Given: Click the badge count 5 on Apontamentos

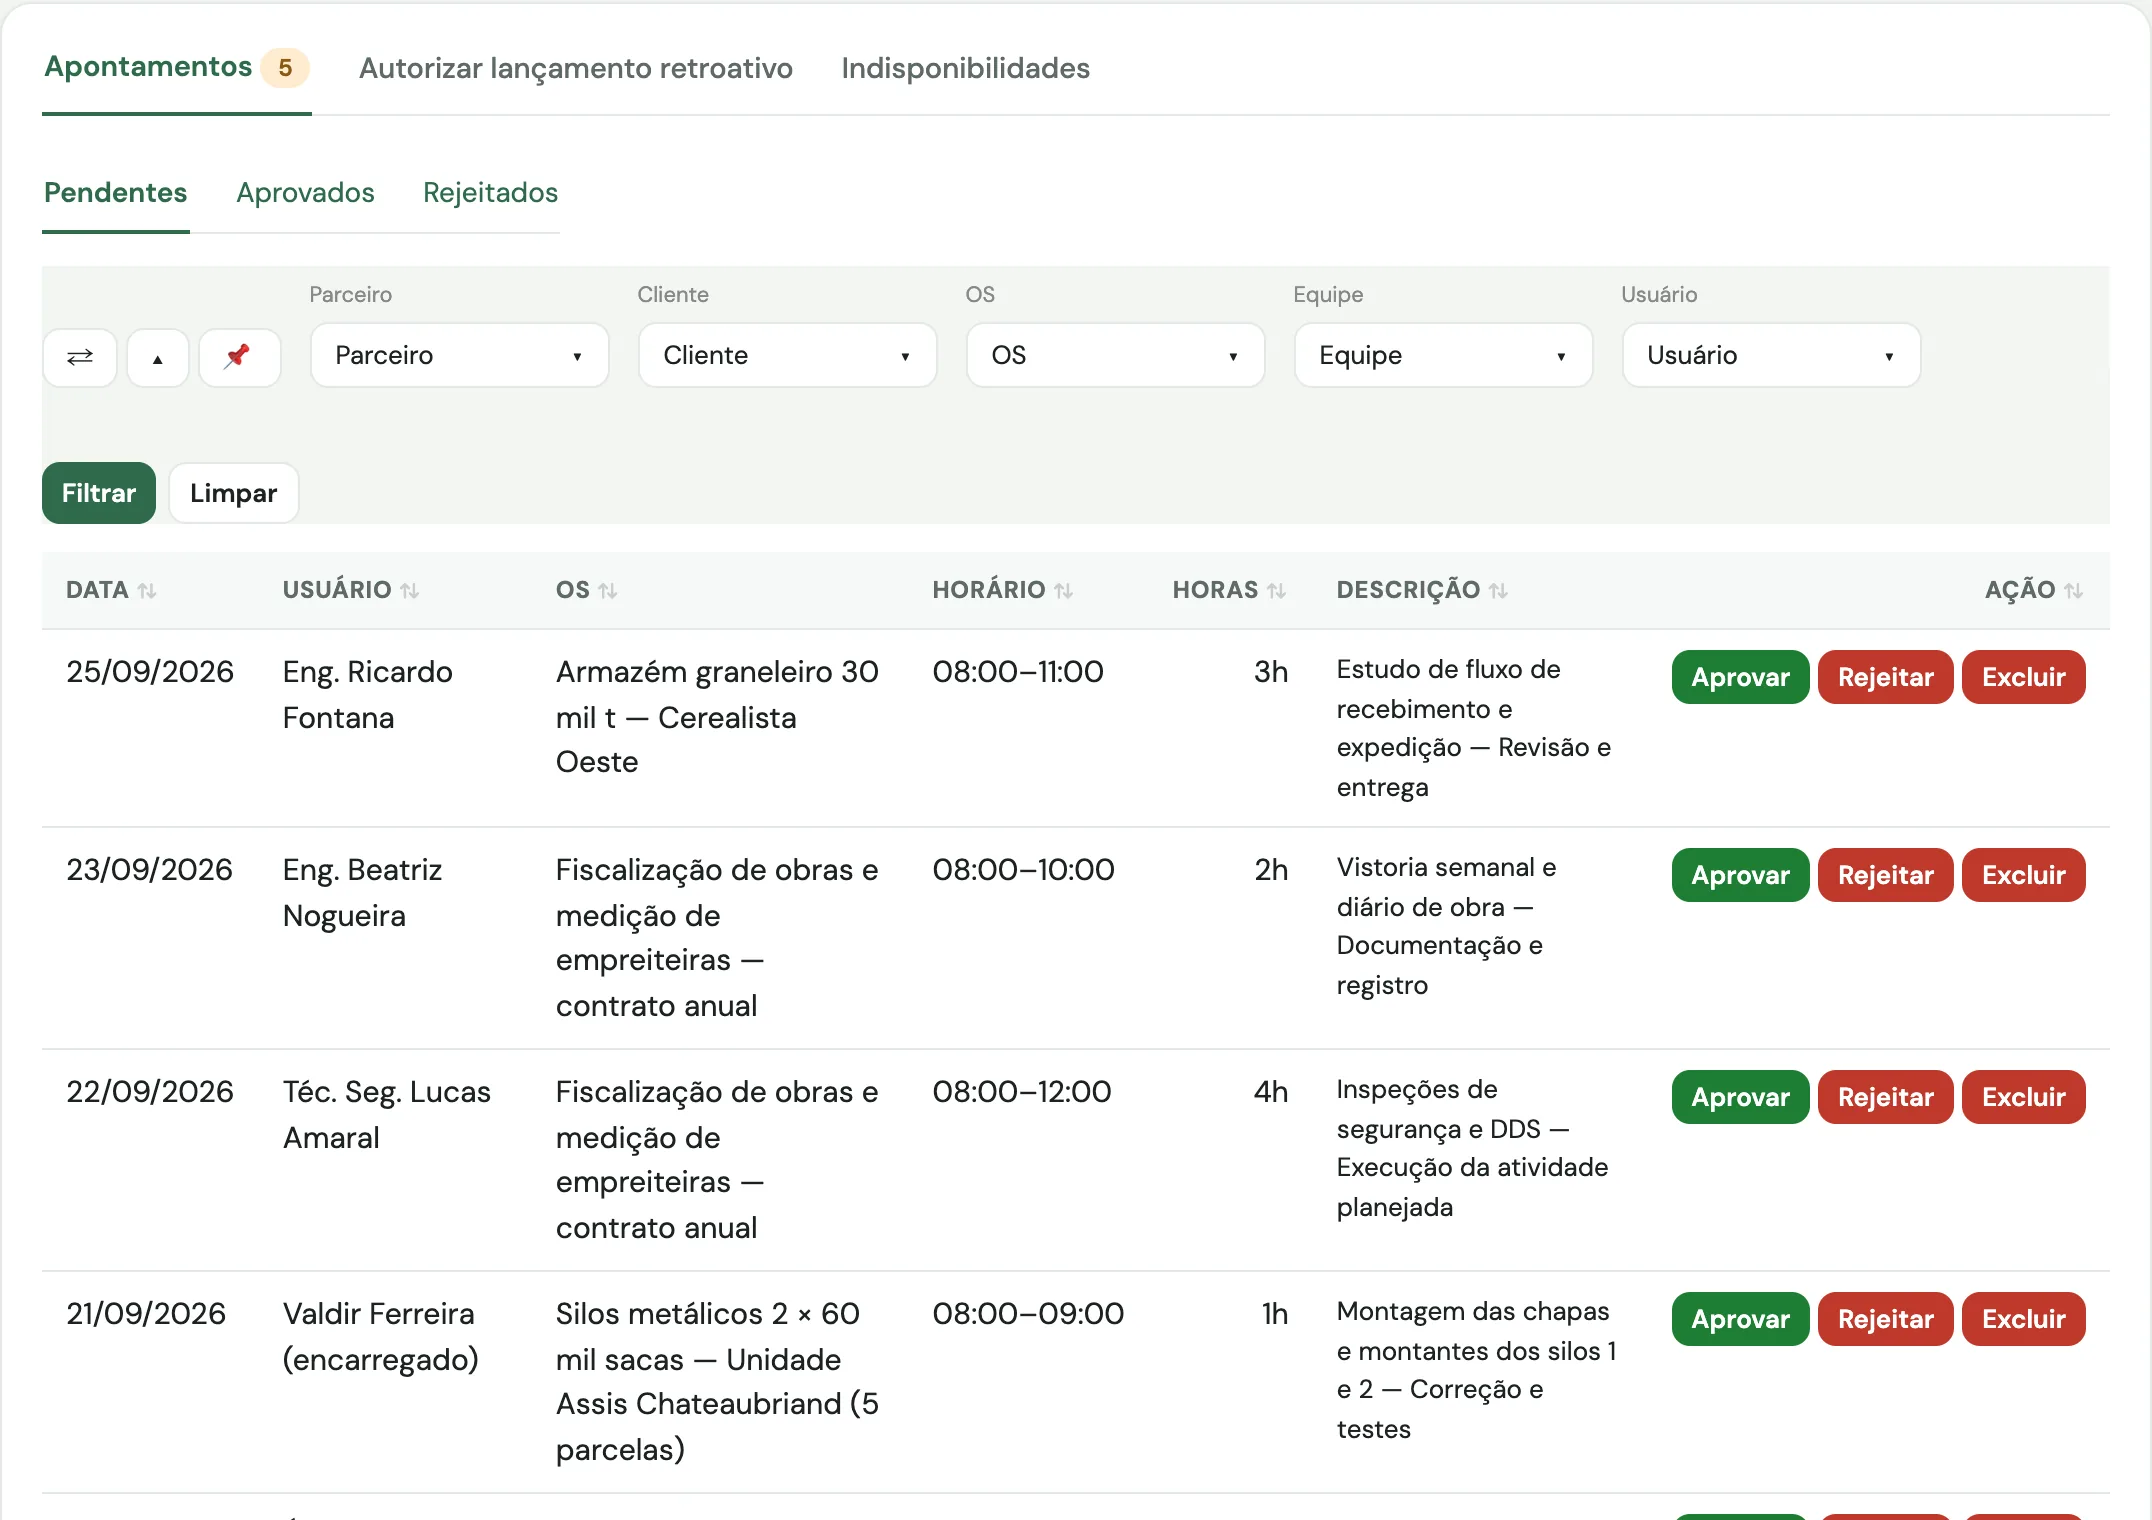Looking at the screenshot, I should point(285,68).
